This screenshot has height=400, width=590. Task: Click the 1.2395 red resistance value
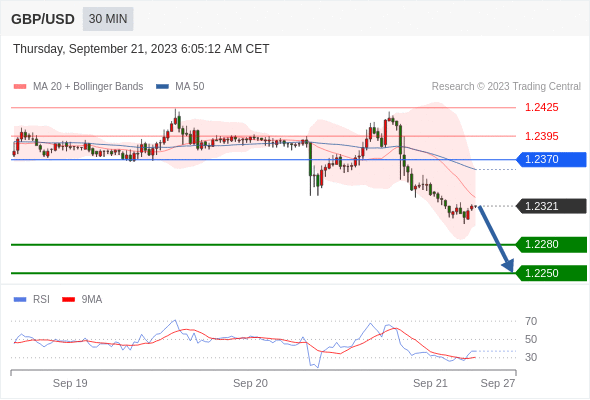(x=541, y=136)
